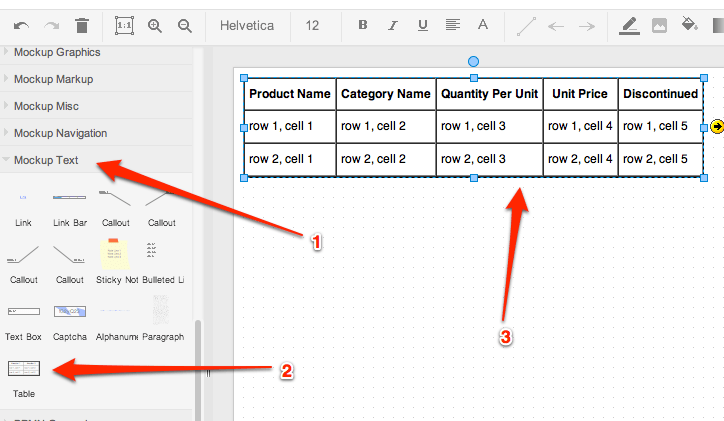This screenshot has width=724, height=421.
Task: Open the fill color paint bucket
Action: (689, 24)
